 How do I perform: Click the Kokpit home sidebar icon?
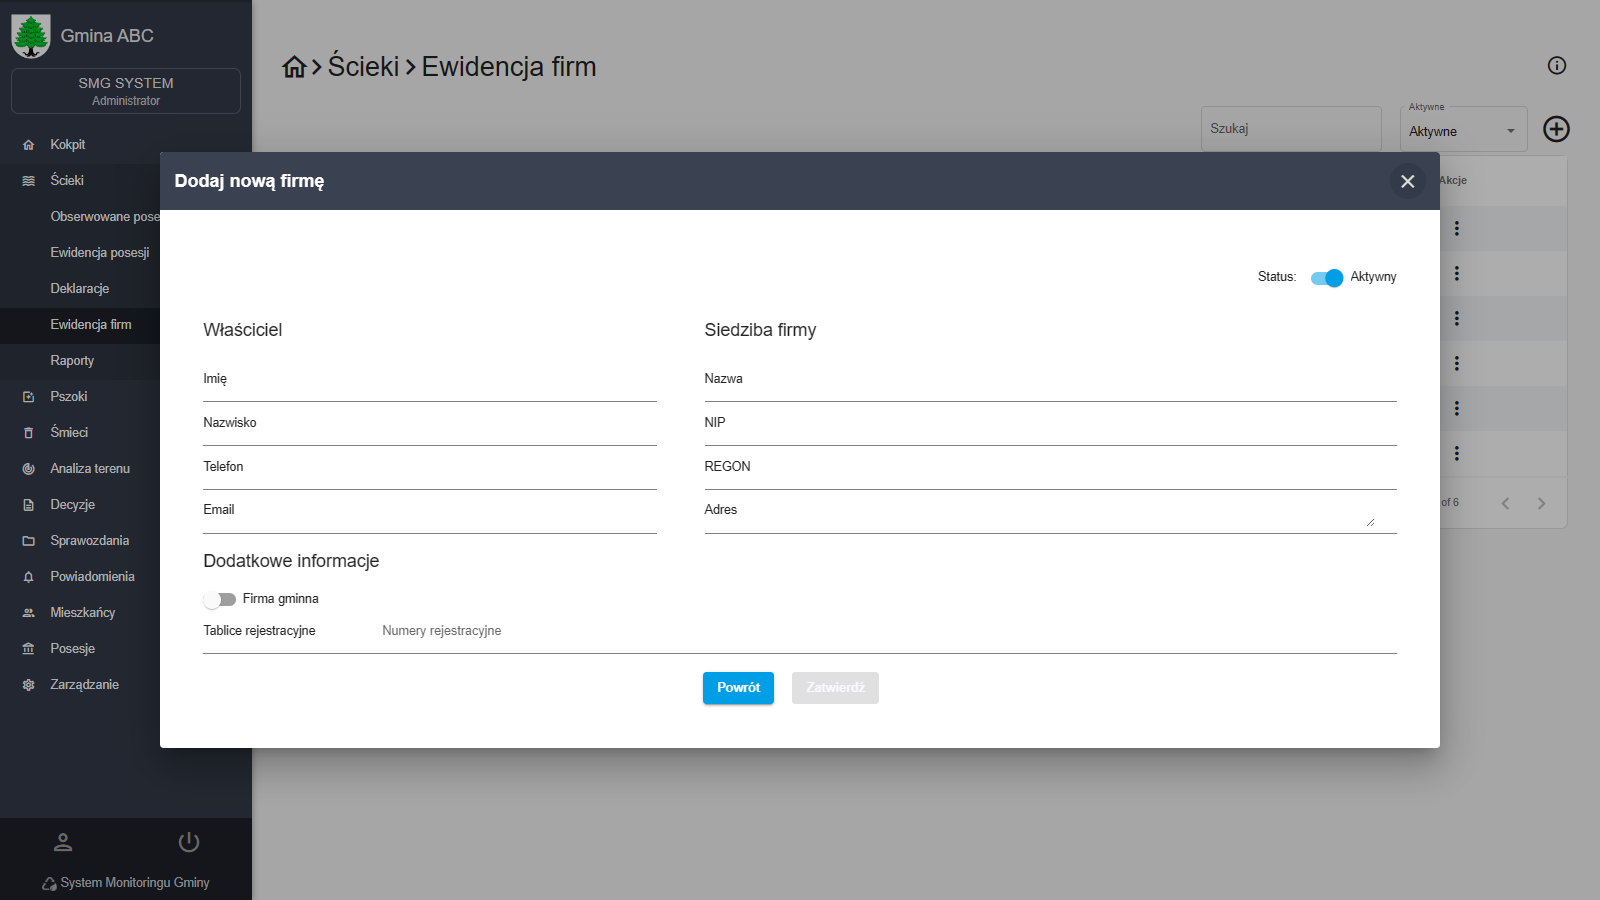click(x=29, y=145)
